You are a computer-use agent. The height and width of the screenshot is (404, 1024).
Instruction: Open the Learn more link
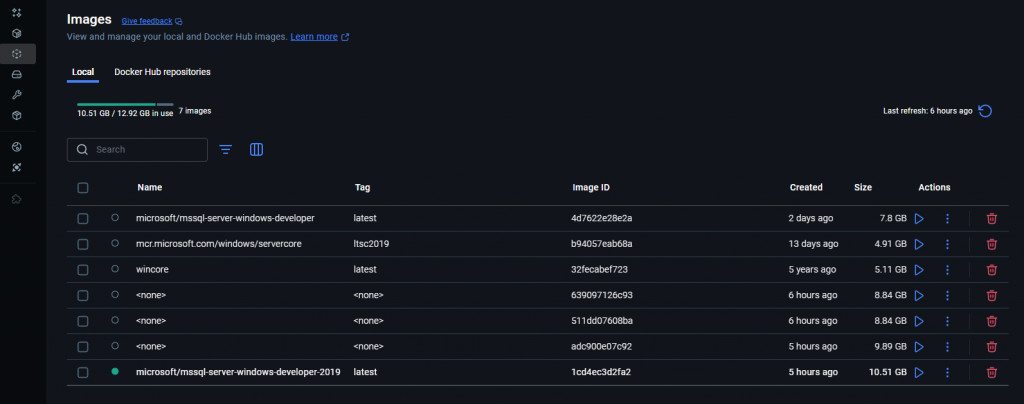click(x=319, y=37)
